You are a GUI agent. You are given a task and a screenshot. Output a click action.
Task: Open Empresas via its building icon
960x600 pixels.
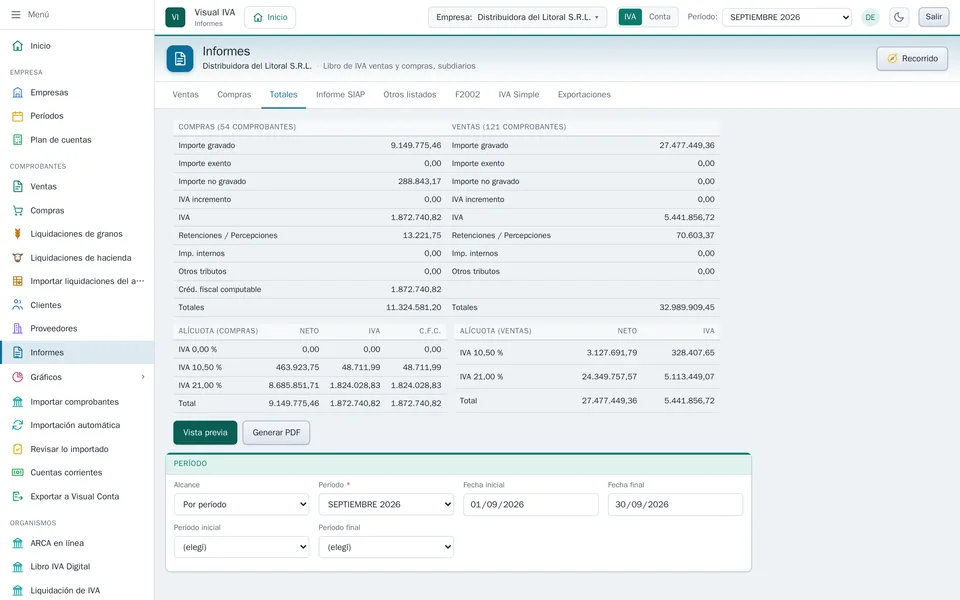click(x=18, y=92)
